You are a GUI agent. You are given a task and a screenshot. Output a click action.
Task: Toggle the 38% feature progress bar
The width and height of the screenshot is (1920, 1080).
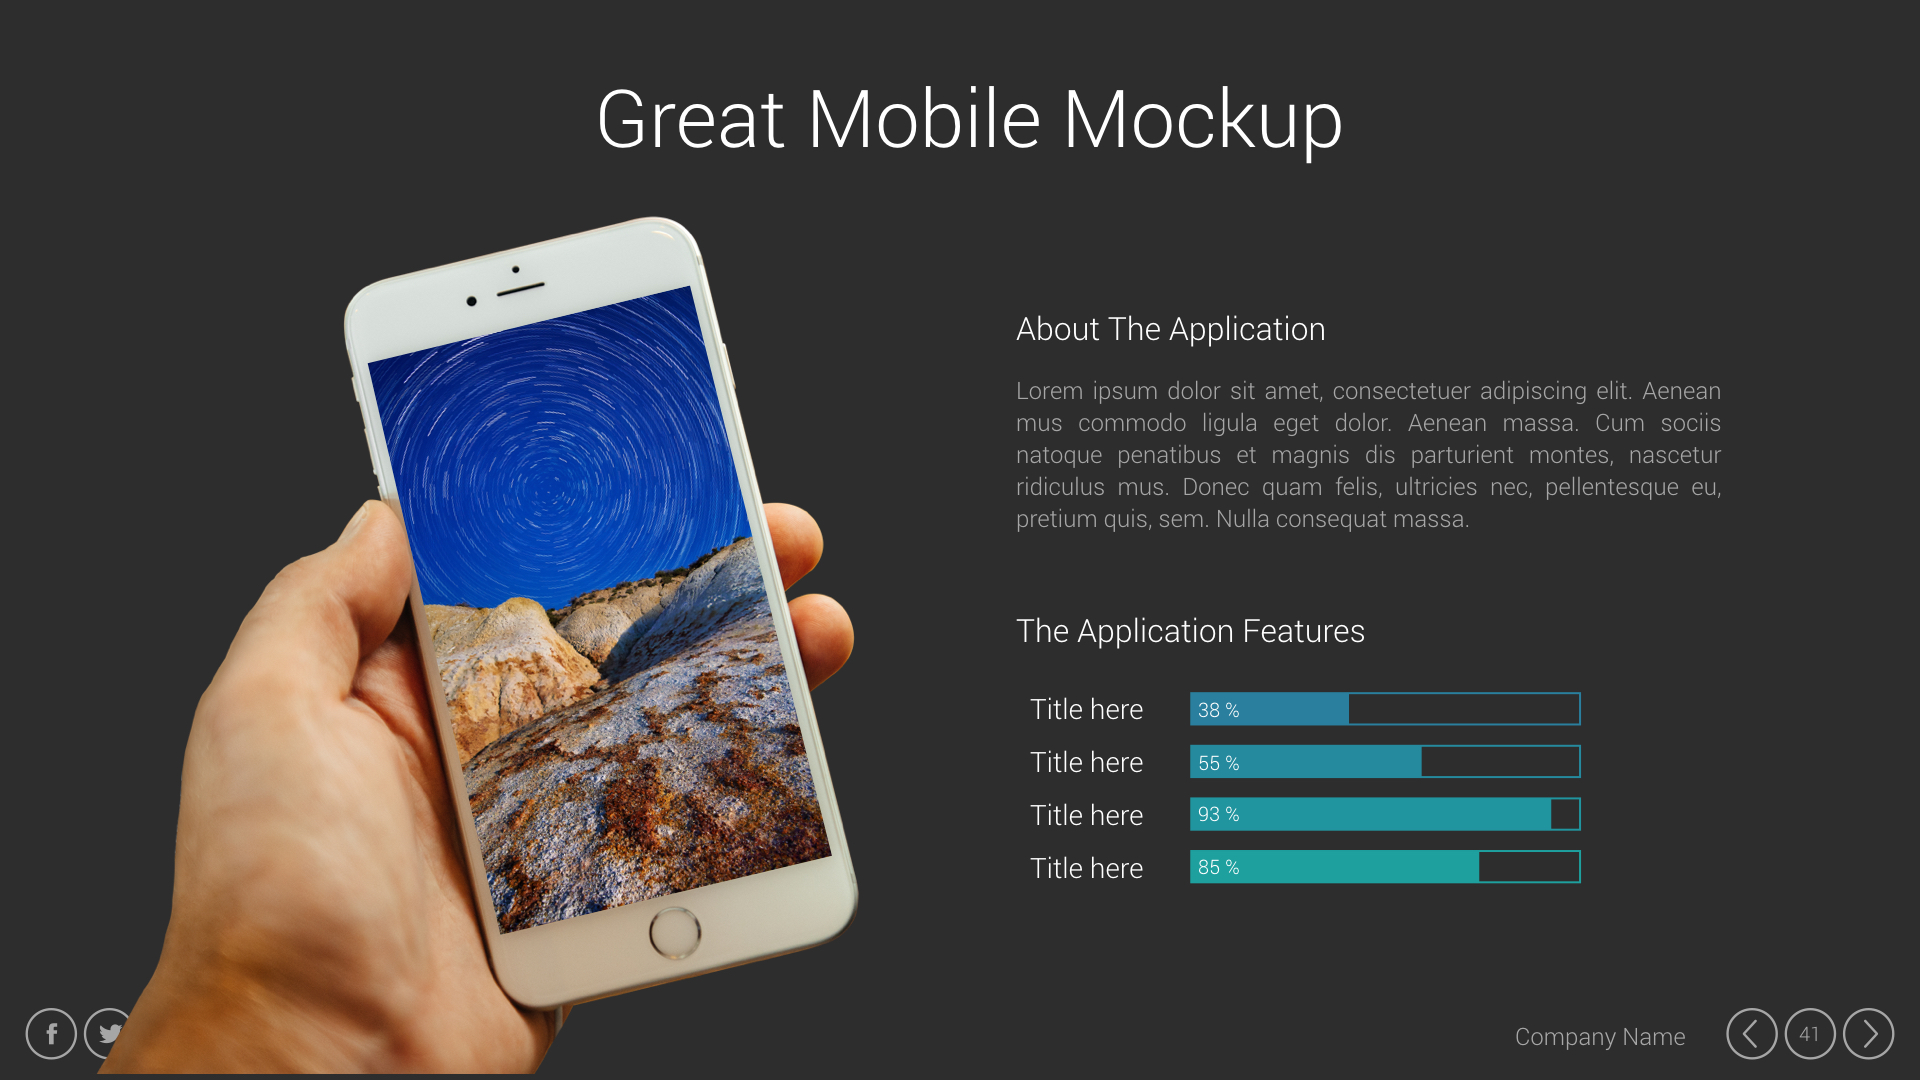(1385, 709)
